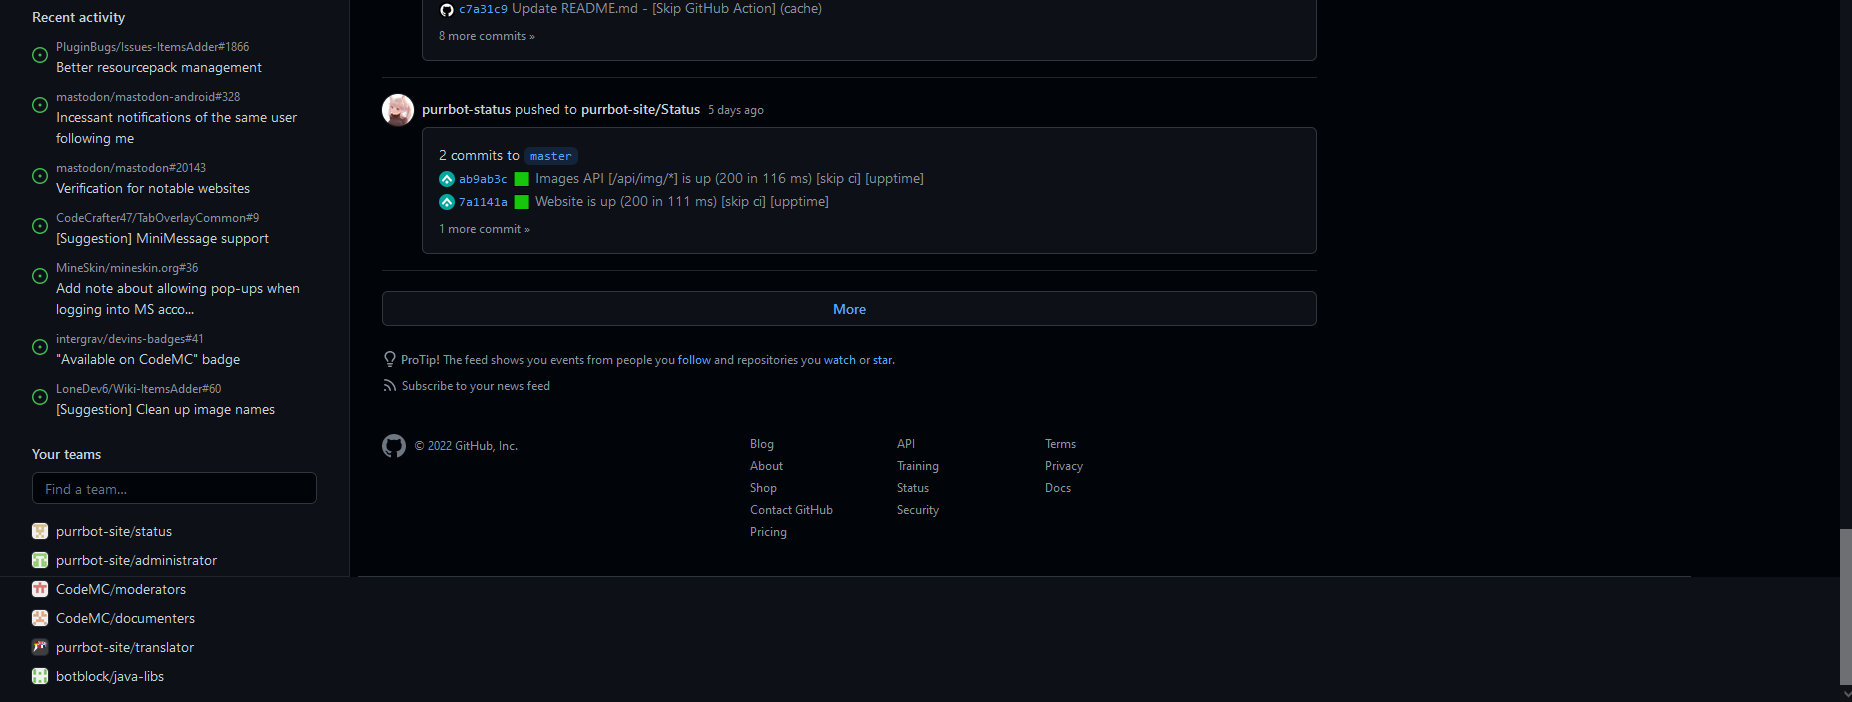Open Clean up image names suggestion

click(x=165, y=409)
